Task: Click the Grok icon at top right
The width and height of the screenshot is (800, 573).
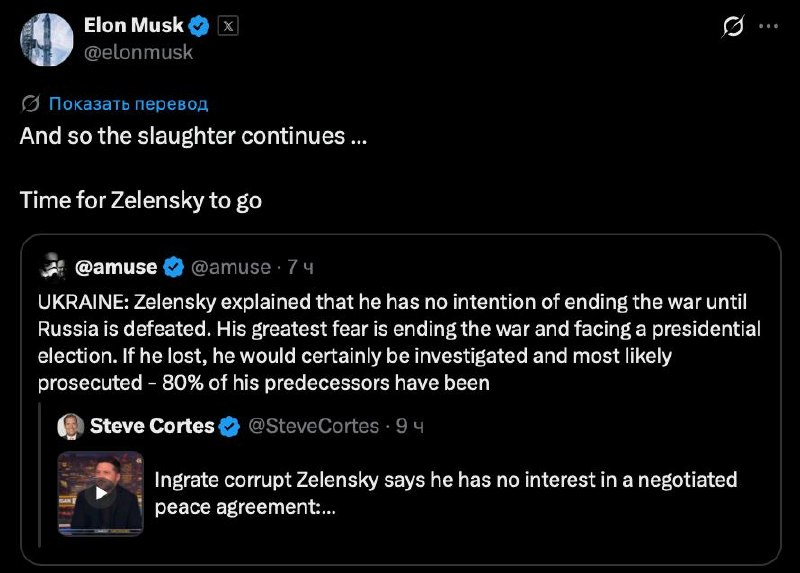Action: pyautogui.click(x=733, y=26)
